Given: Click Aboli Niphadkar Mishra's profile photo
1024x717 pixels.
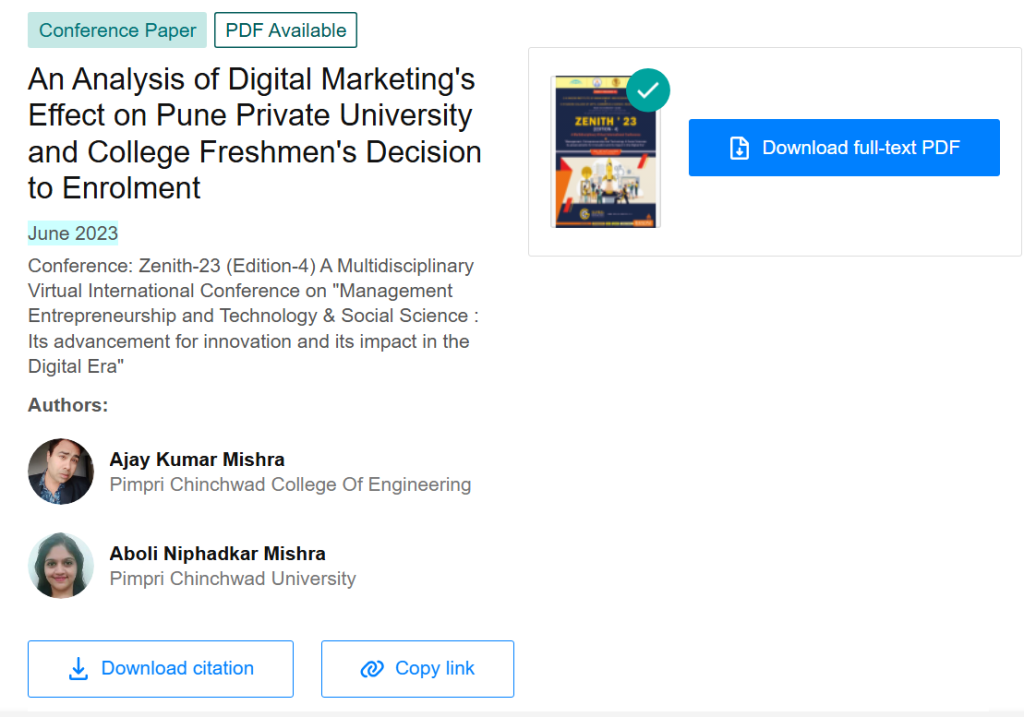Looking at the screenshot, I should point(60,565).
